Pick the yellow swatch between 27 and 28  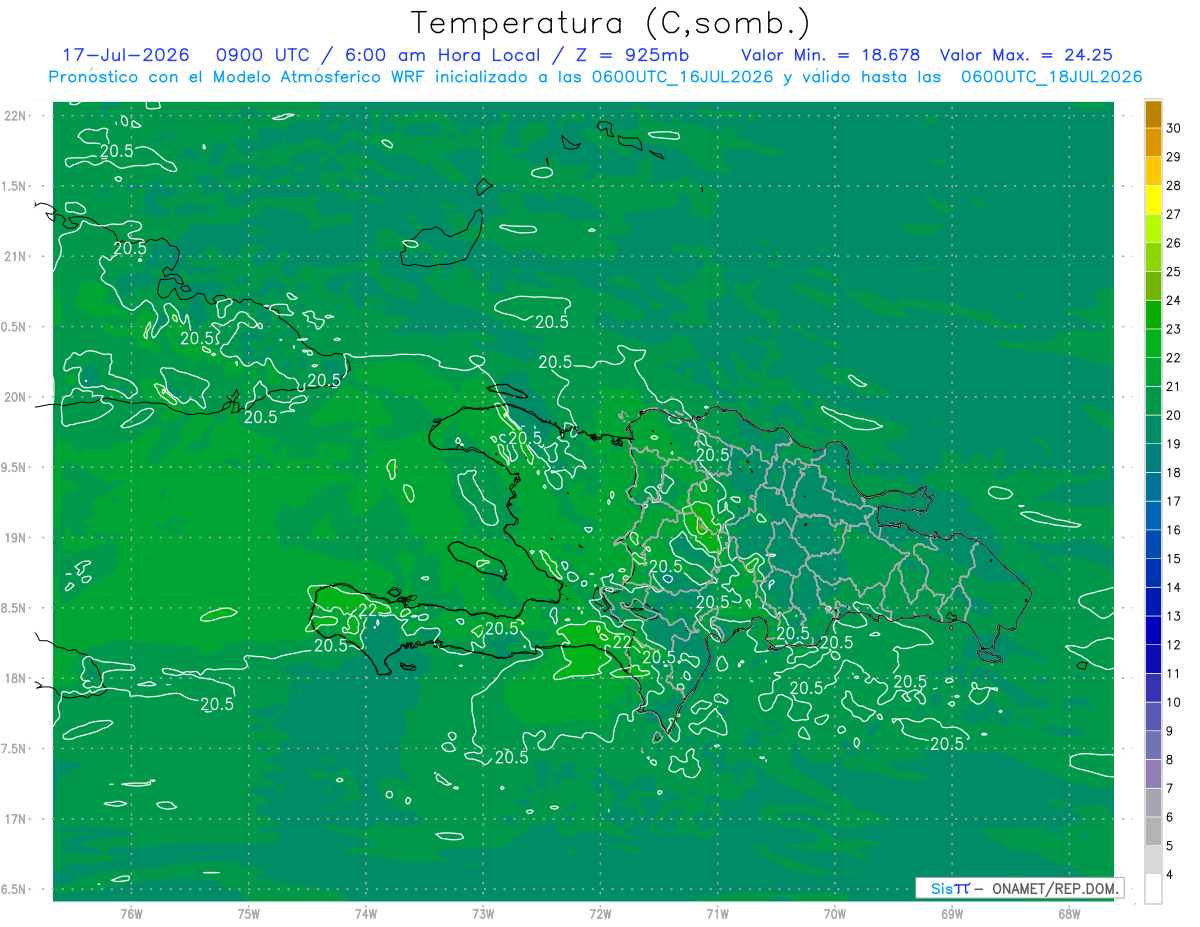[1153, 200]
